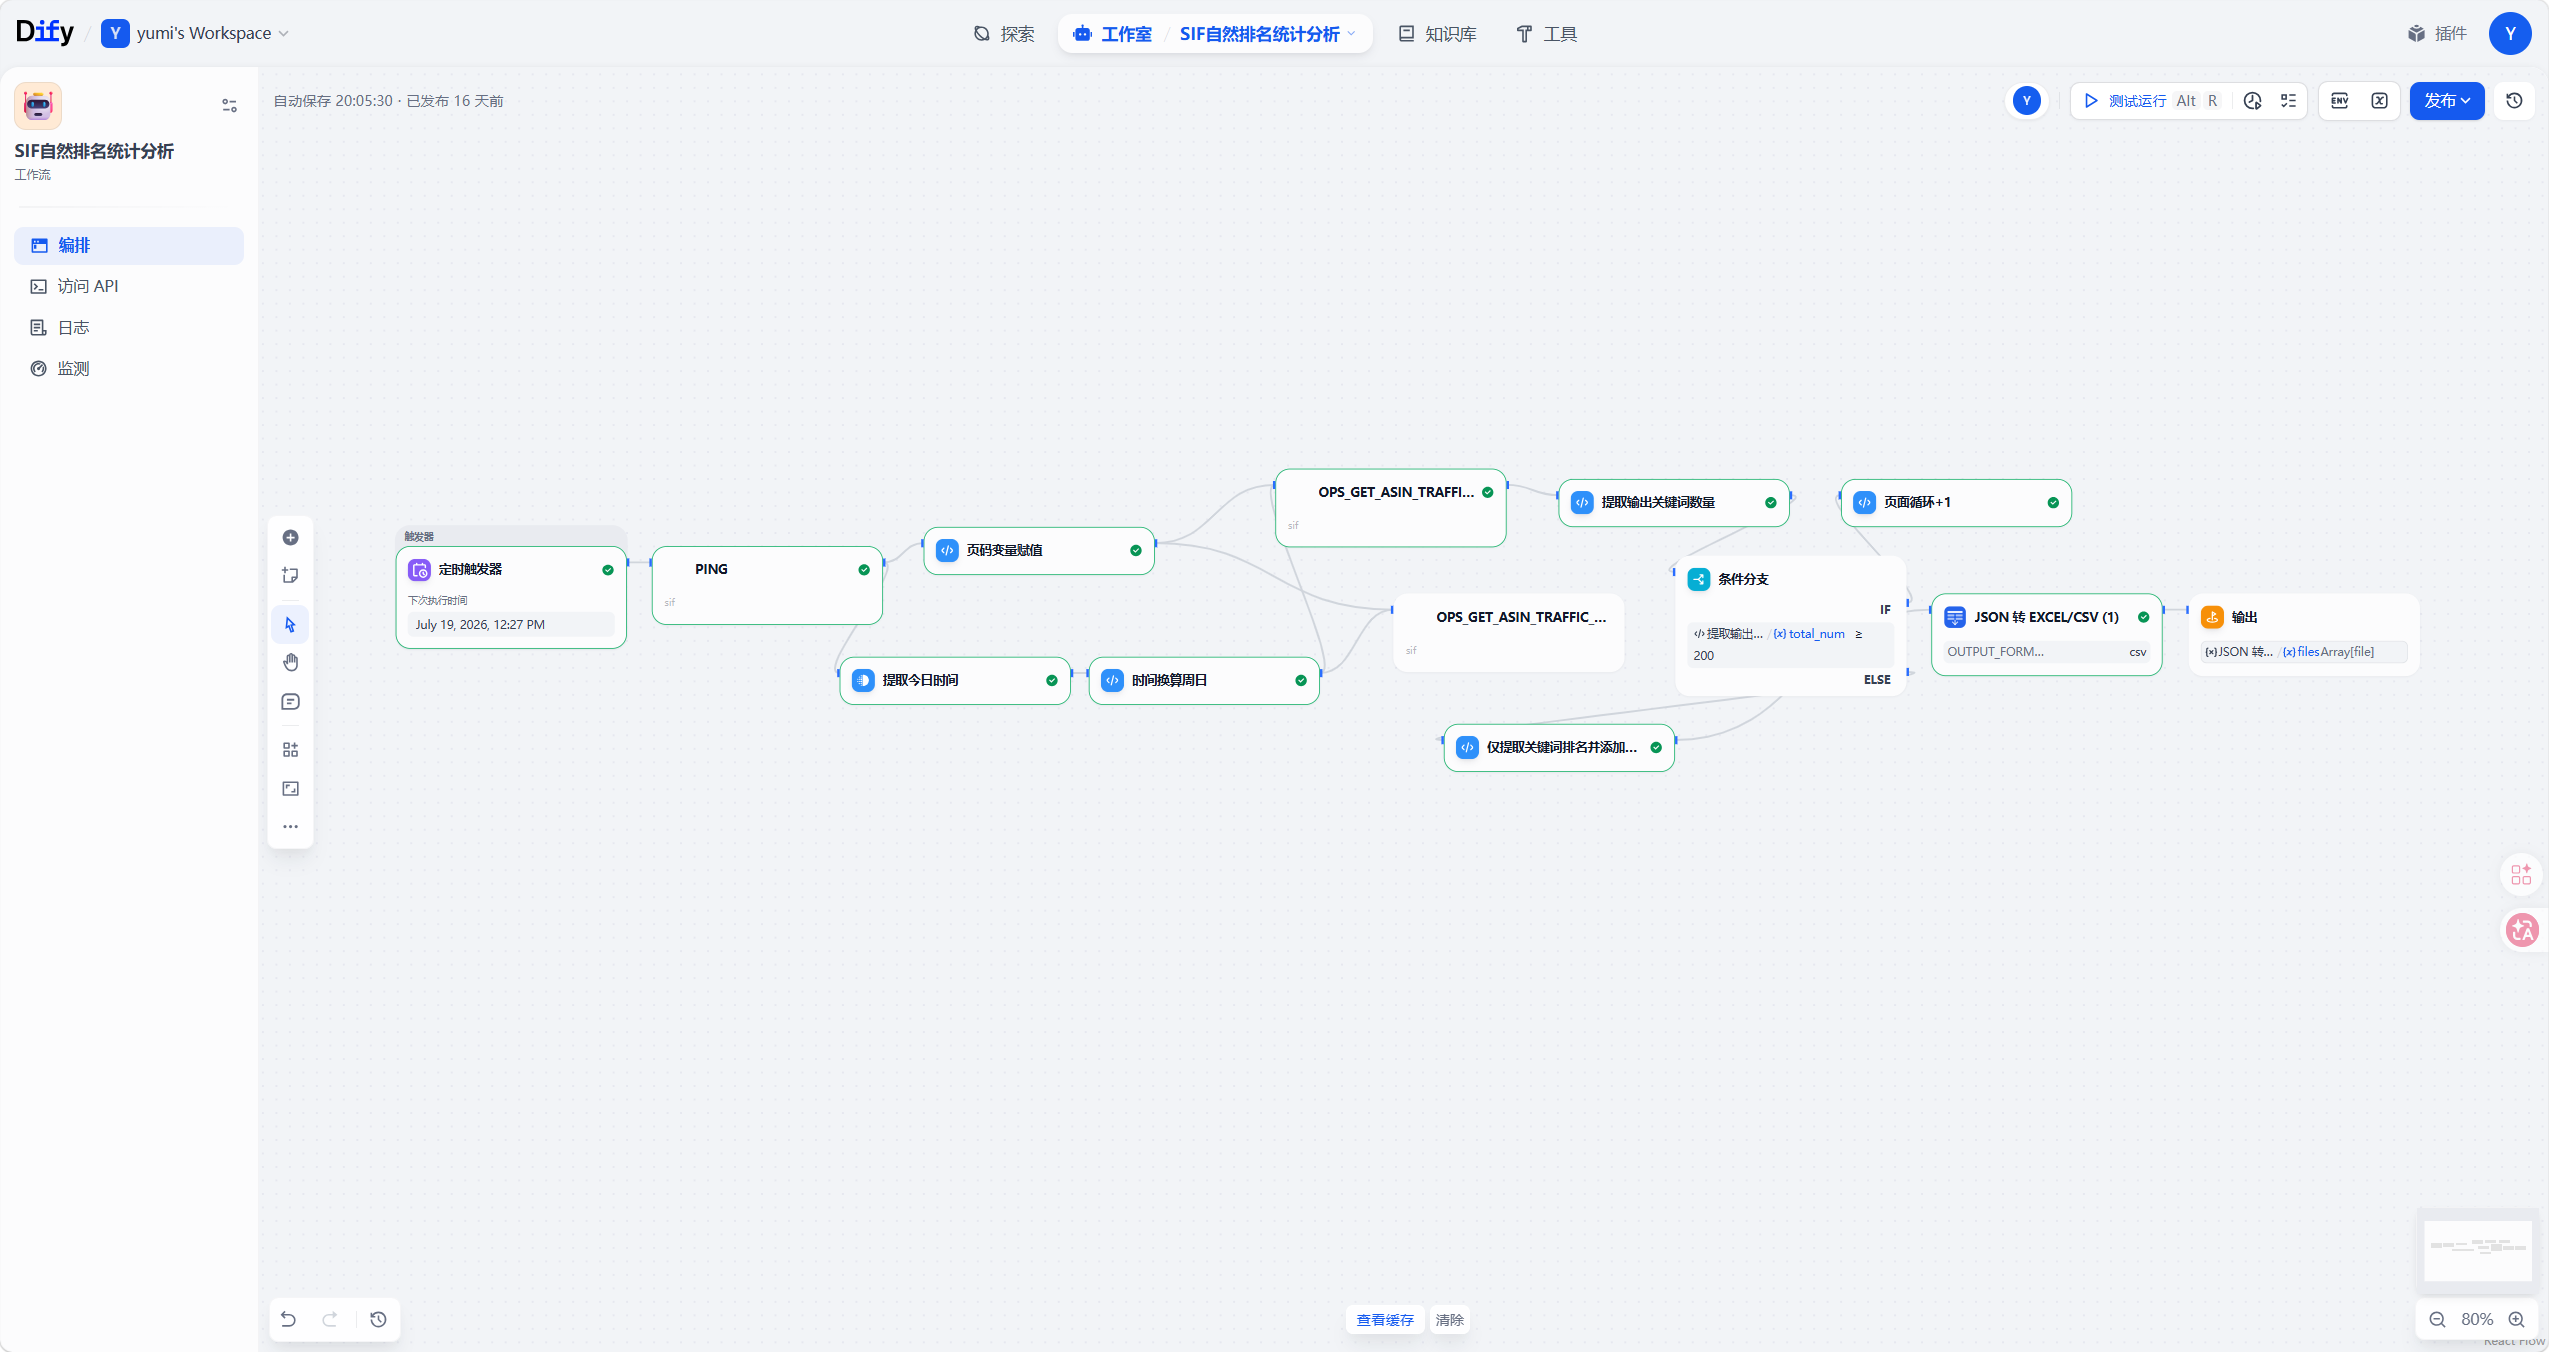The width and height of the screenshot is (2549, 1352).
Task: Open version history clock icon top right
Action: tap(2514, 101)
